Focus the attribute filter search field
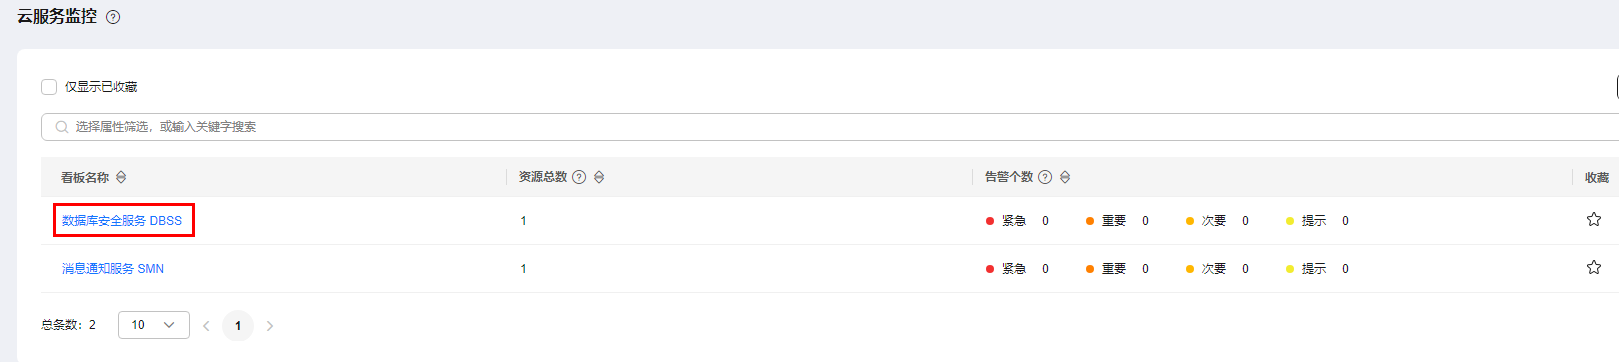The width and height of the screenshot is (1619, 362). pos(830,127)
